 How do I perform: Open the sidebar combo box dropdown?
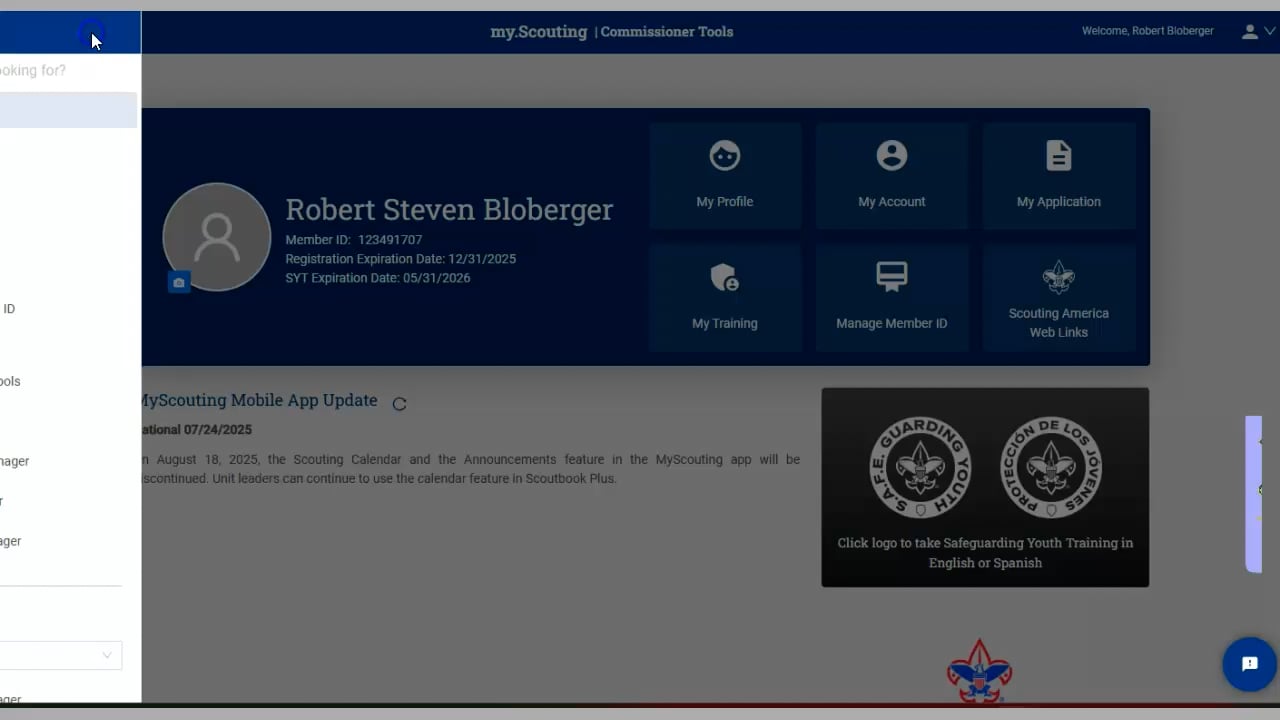pyautogui.click(x=61, y=656)
